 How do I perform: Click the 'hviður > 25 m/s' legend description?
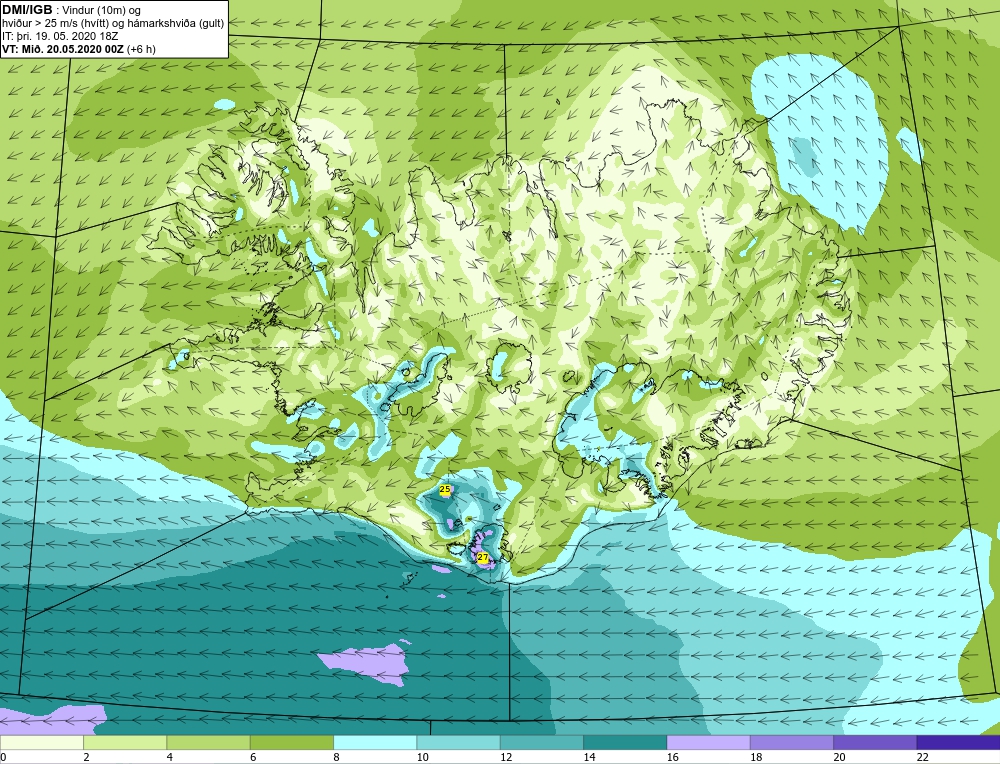click(x=113, y=24)
